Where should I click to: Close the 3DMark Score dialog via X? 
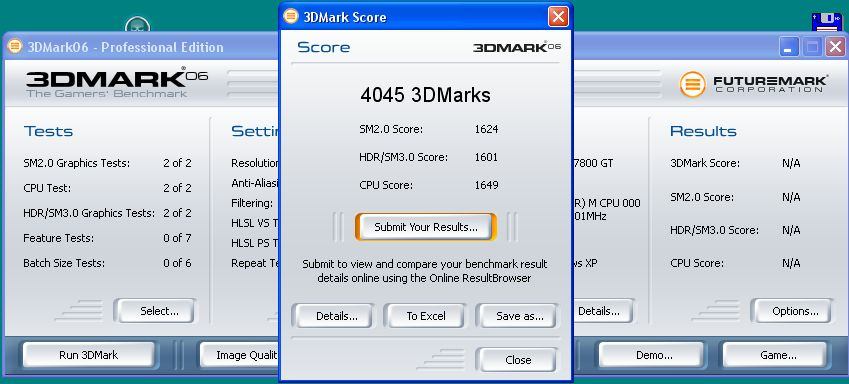pos(558,16)
